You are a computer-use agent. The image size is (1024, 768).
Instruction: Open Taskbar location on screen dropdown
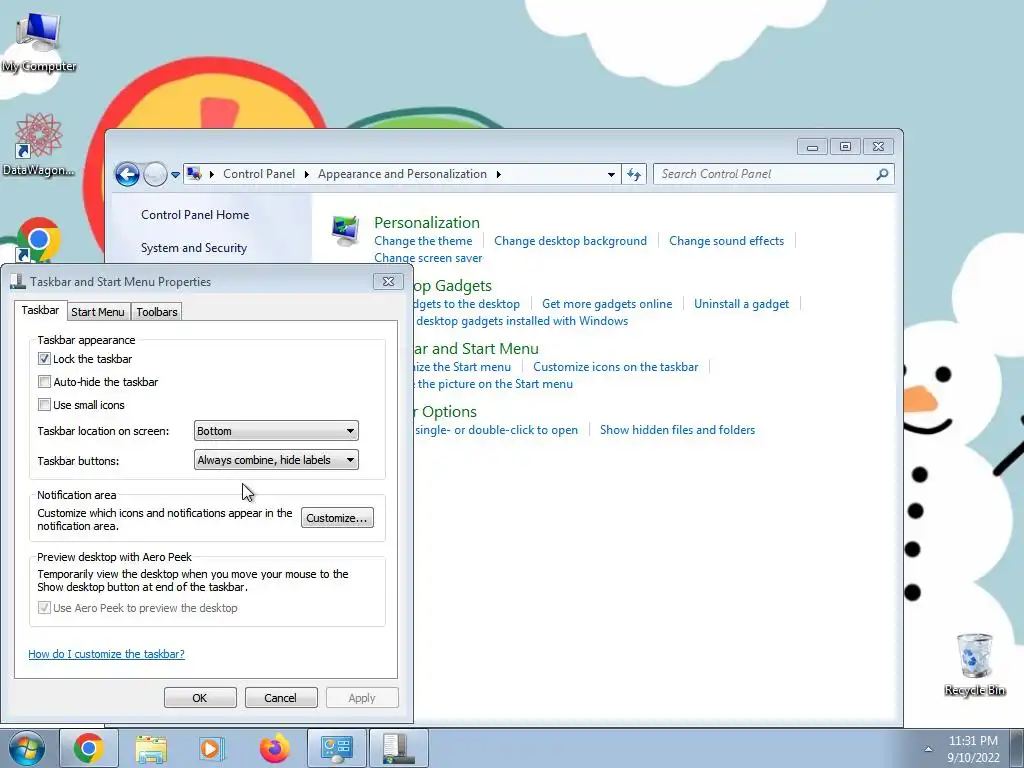(276, 431)
